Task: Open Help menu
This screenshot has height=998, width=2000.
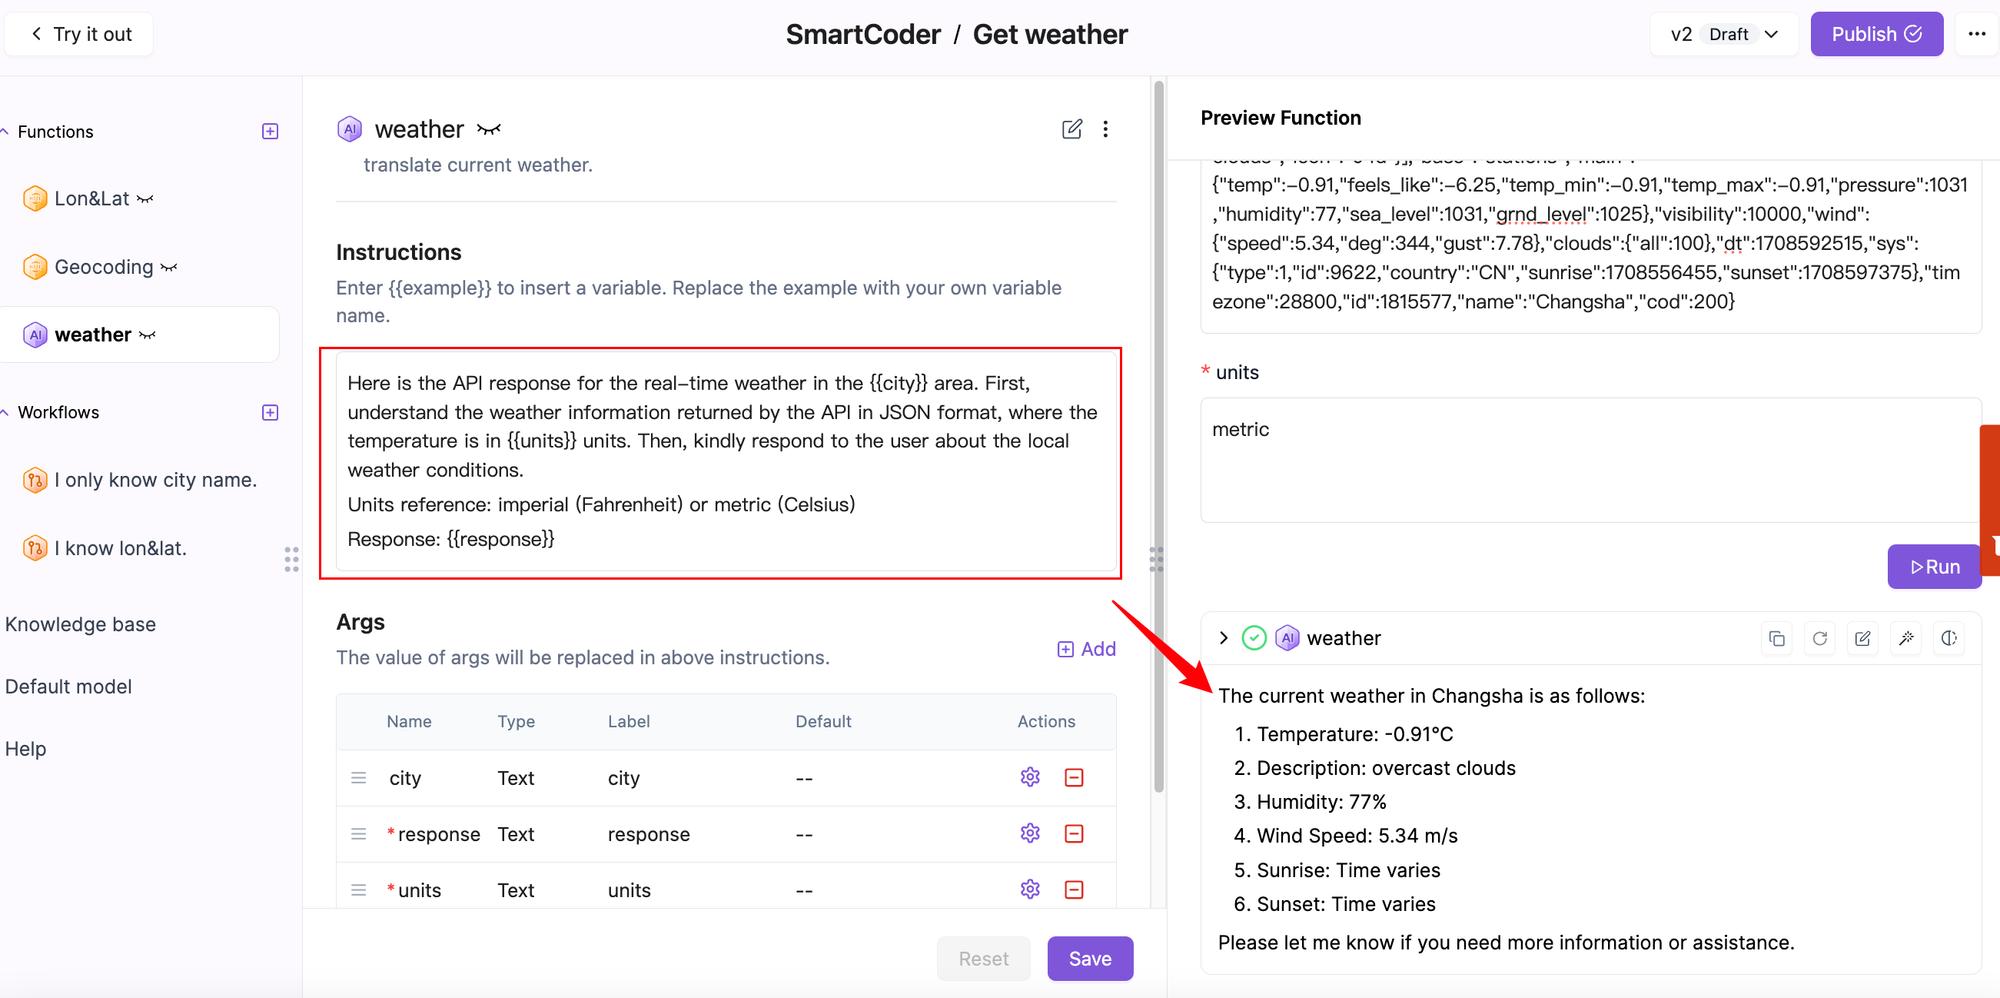Action: (x=26, y=749)
